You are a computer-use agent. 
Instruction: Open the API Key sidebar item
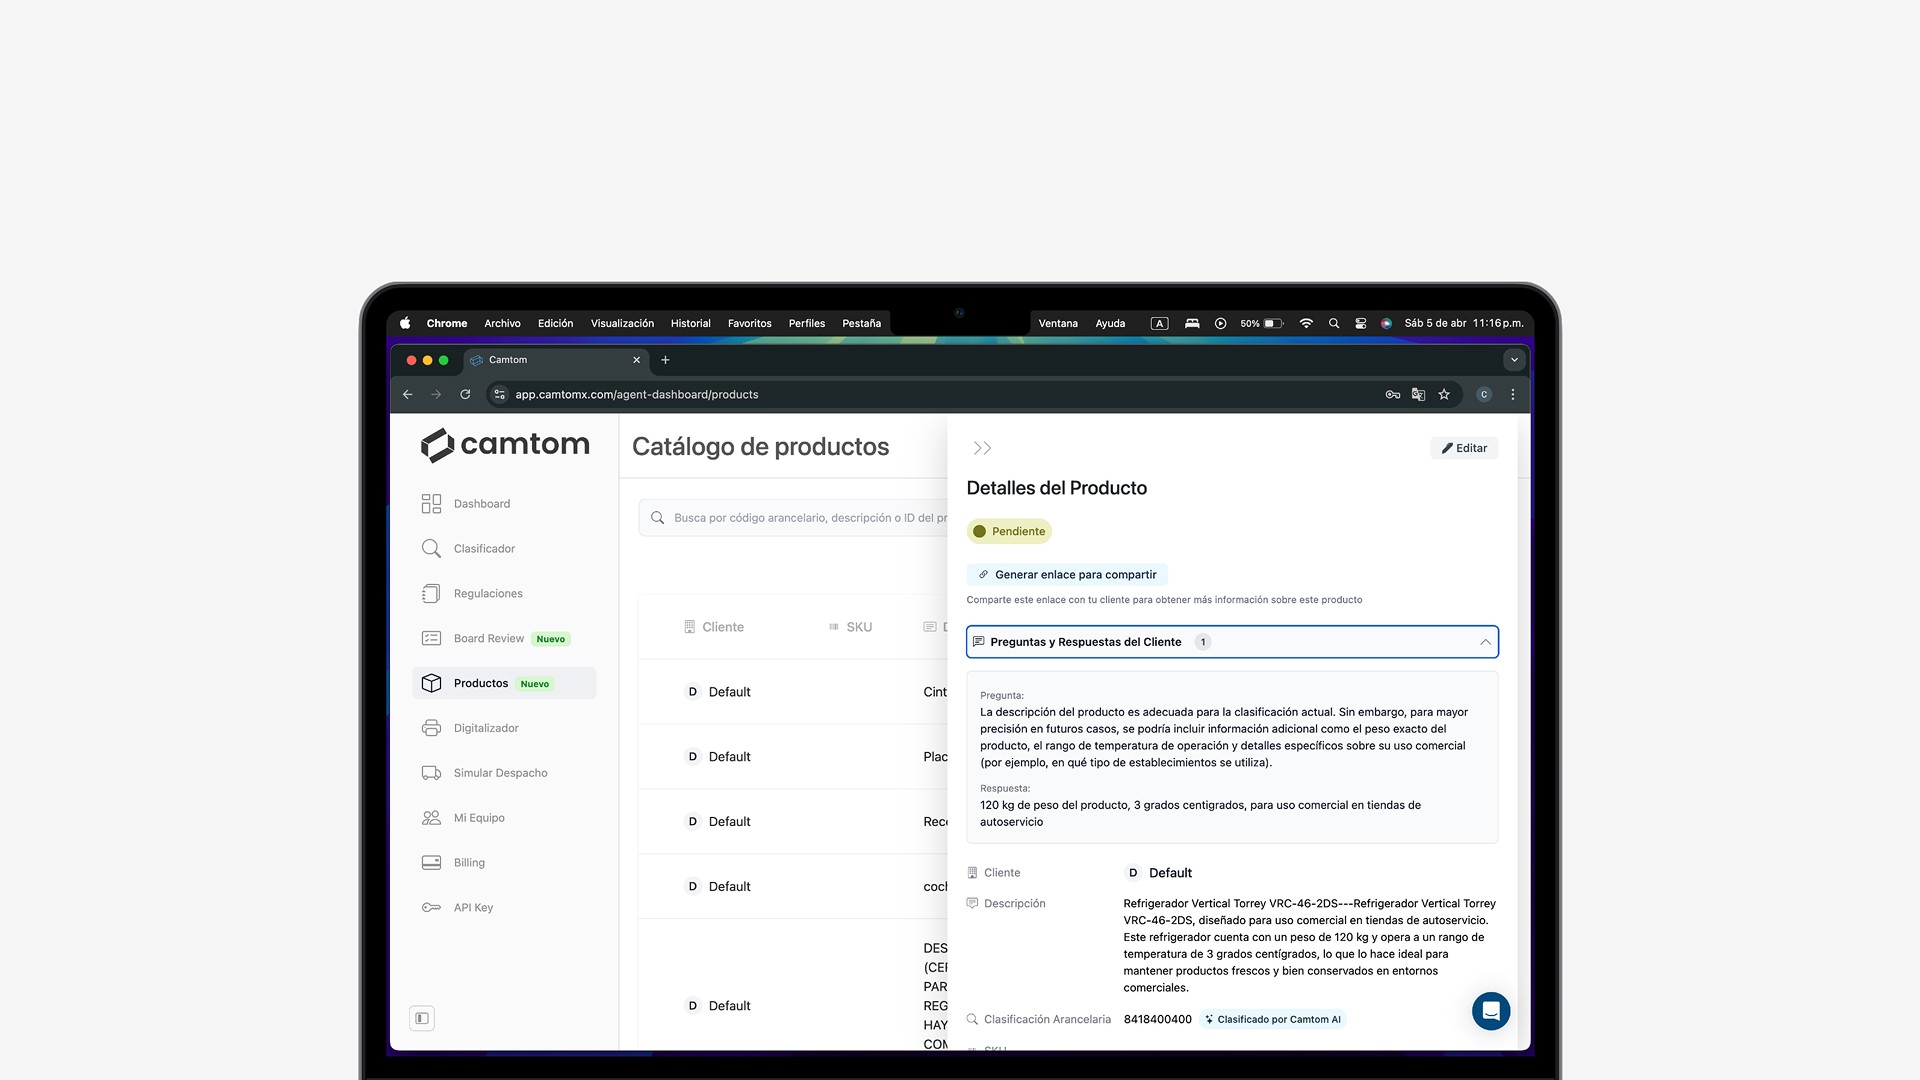pyautogui.click(x=473, y=908)
